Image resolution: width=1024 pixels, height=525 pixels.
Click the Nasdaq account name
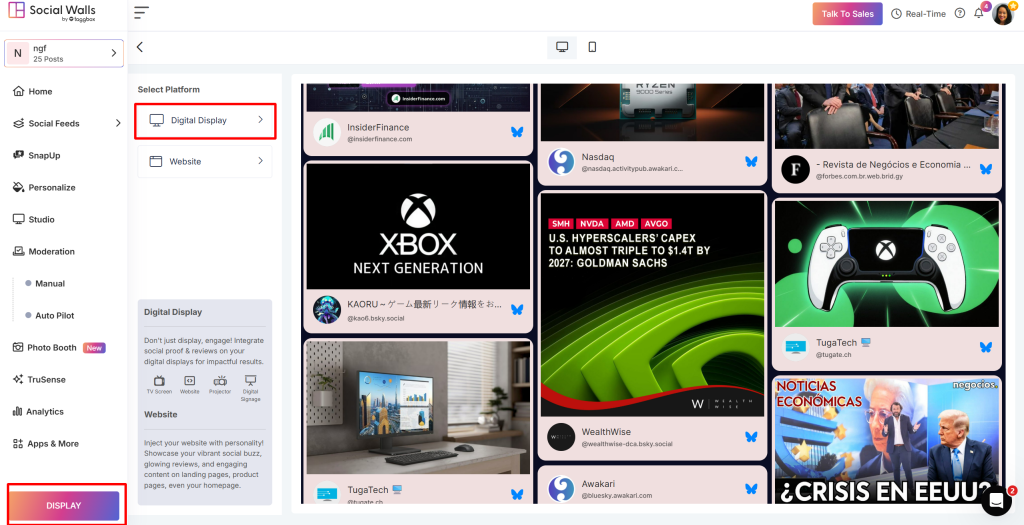tap(598, 157)
